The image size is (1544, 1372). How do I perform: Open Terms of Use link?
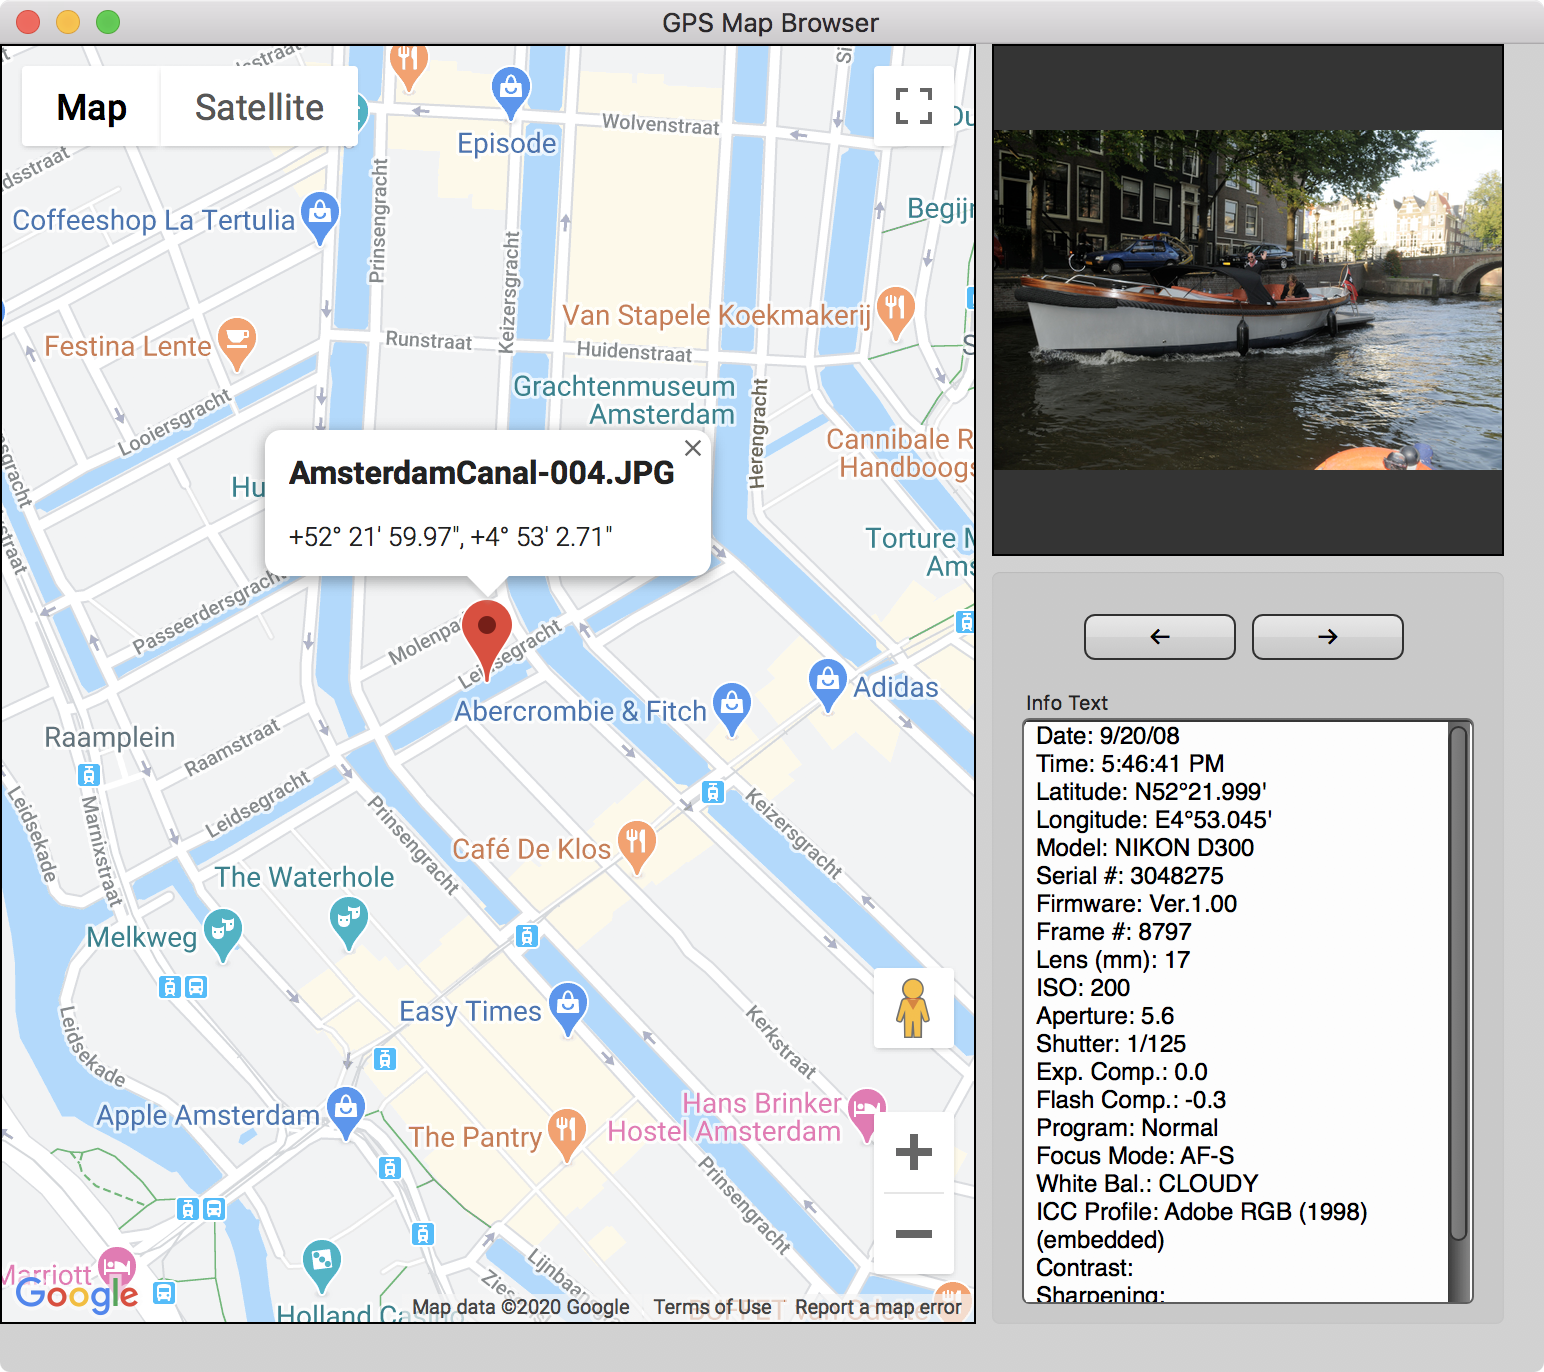[712, 1307]
